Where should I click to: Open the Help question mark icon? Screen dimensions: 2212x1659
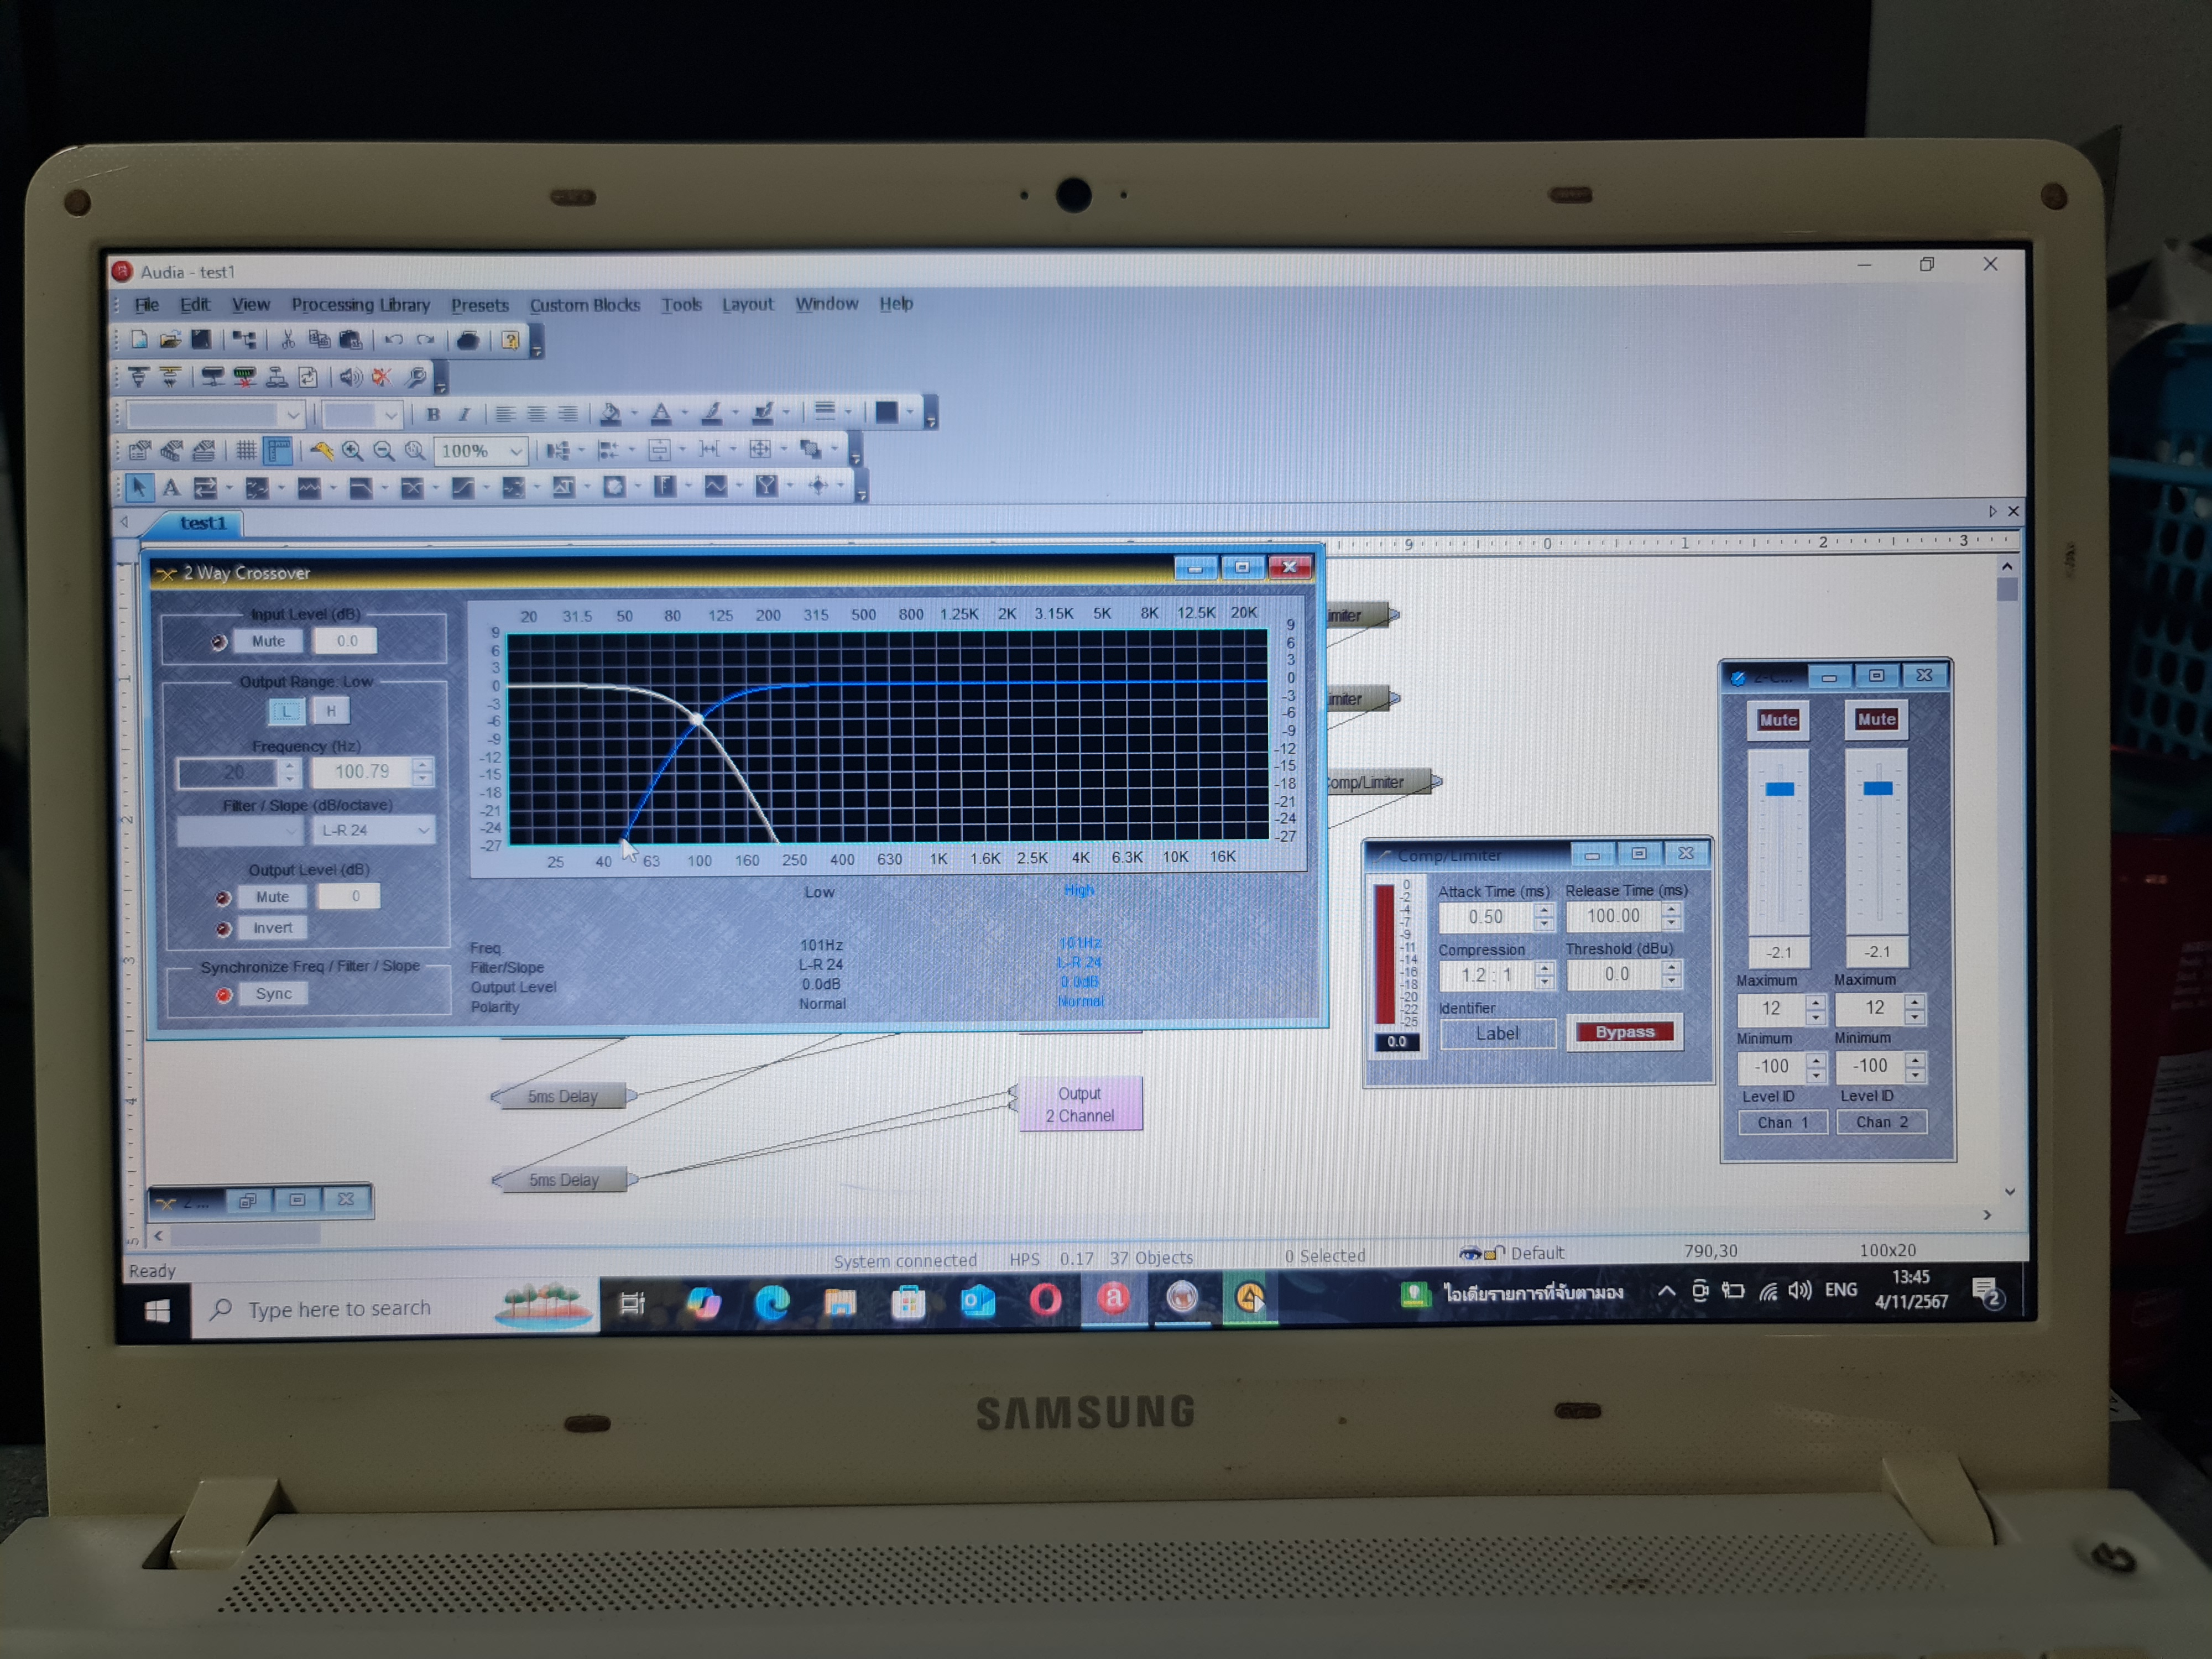511,340
